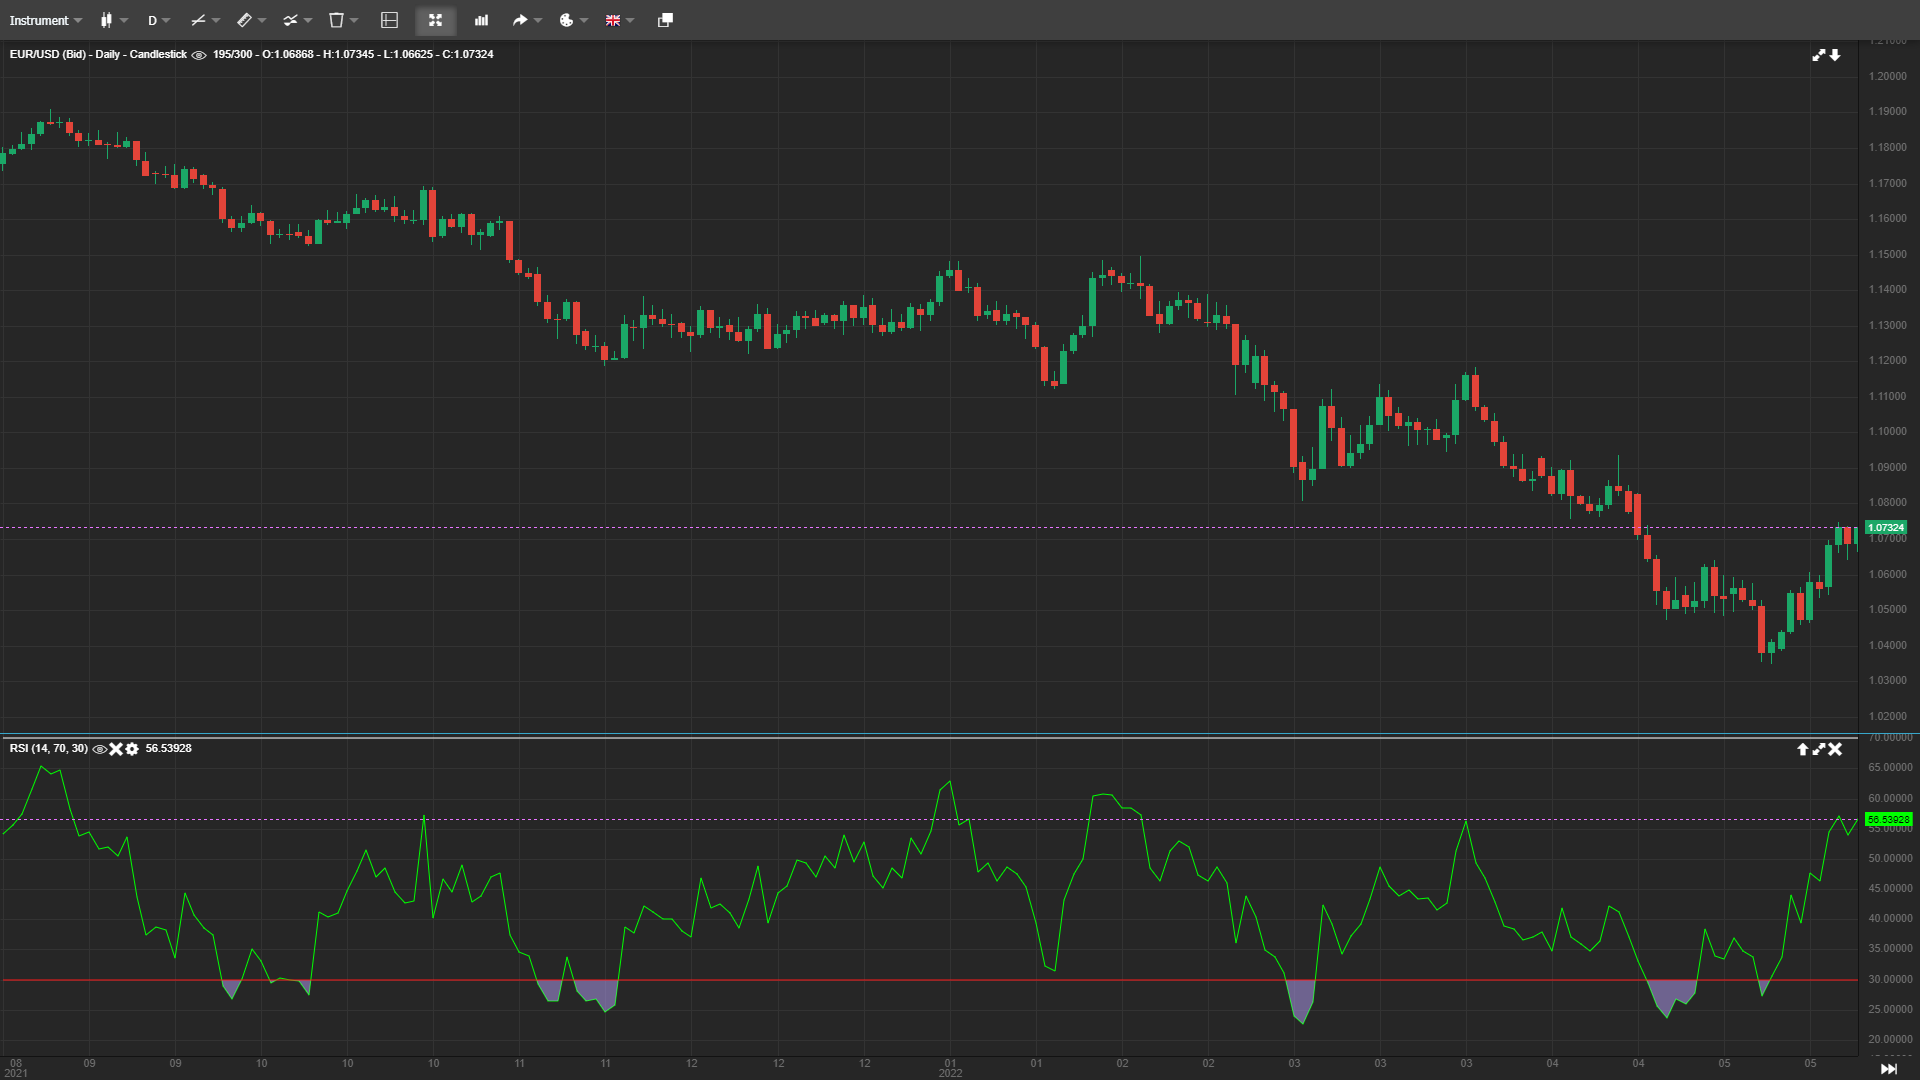Click the current price label 1.07324

(1886, 527)
